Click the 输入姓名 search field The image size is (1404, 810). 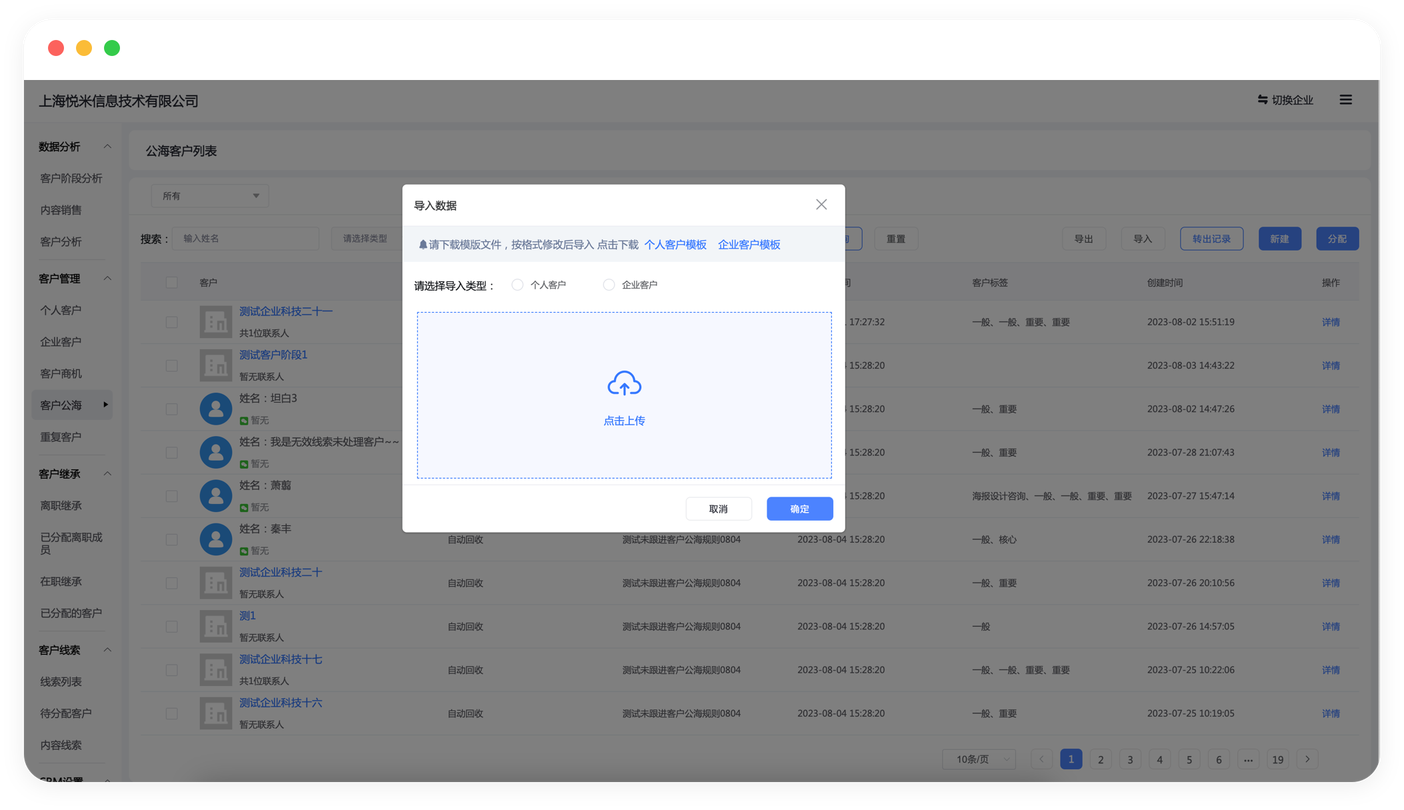coord(245,239)
